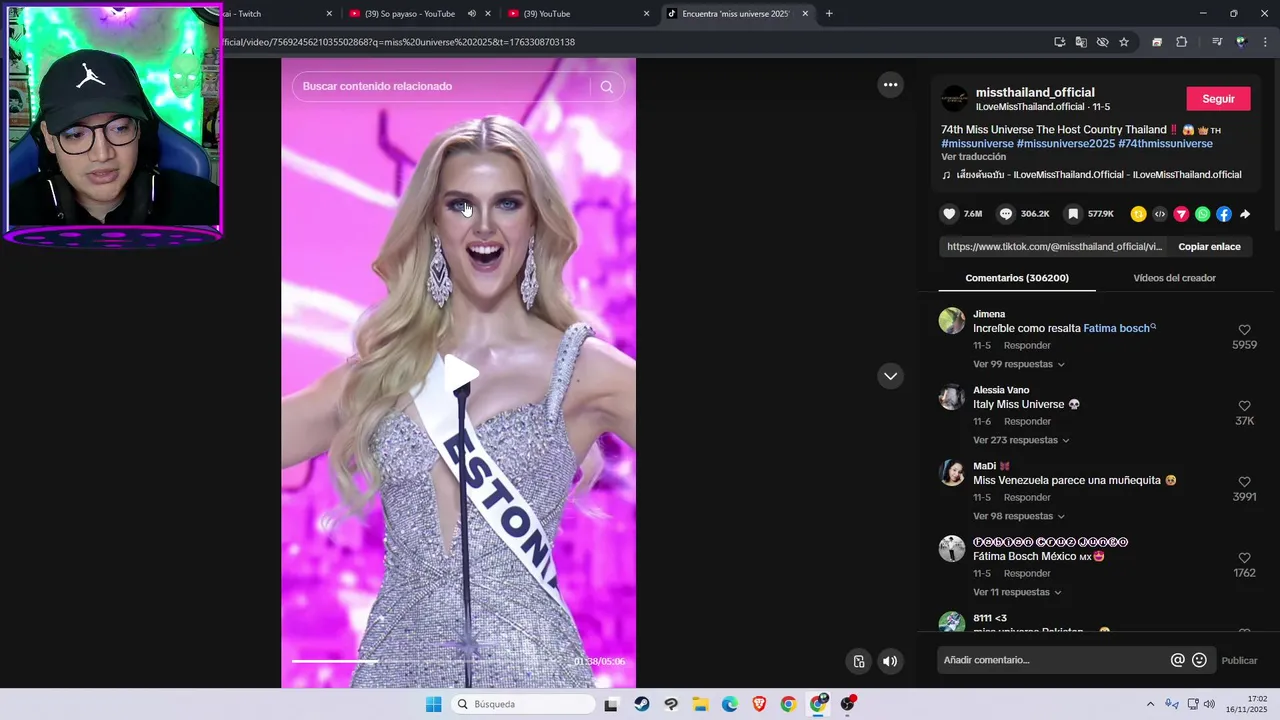Expand Ver 98 respuestas under MaDi
The image size is (1280, 720).
[x=1019, y=516]
